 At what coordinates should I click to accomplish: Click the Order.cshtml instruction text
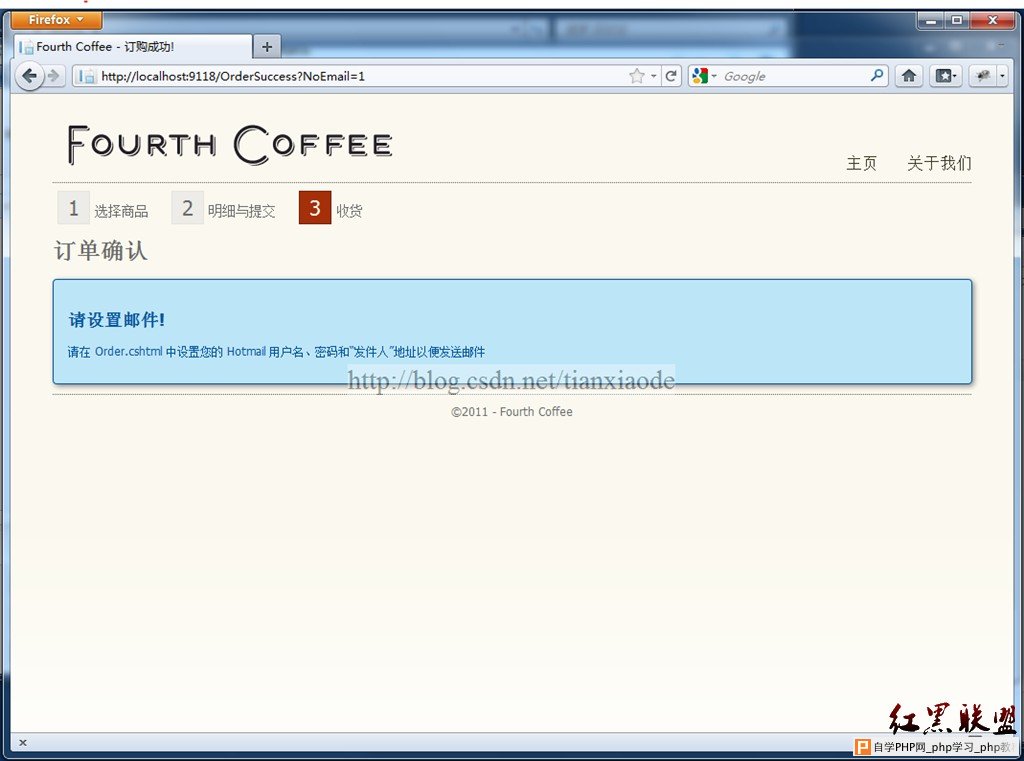point(276,351)
